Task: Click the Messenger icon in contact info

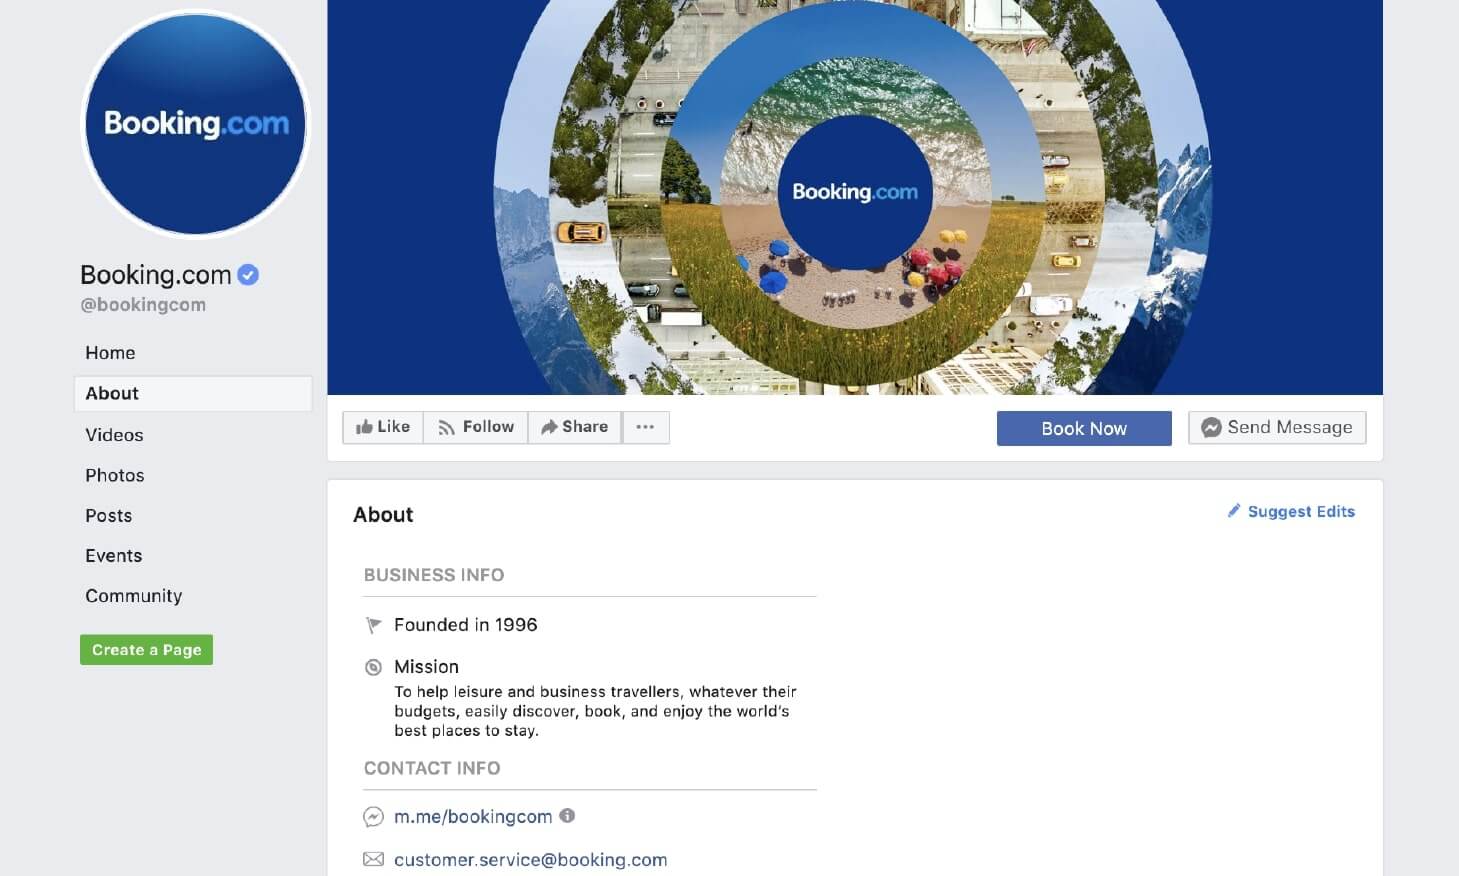Action: [373, 817]
